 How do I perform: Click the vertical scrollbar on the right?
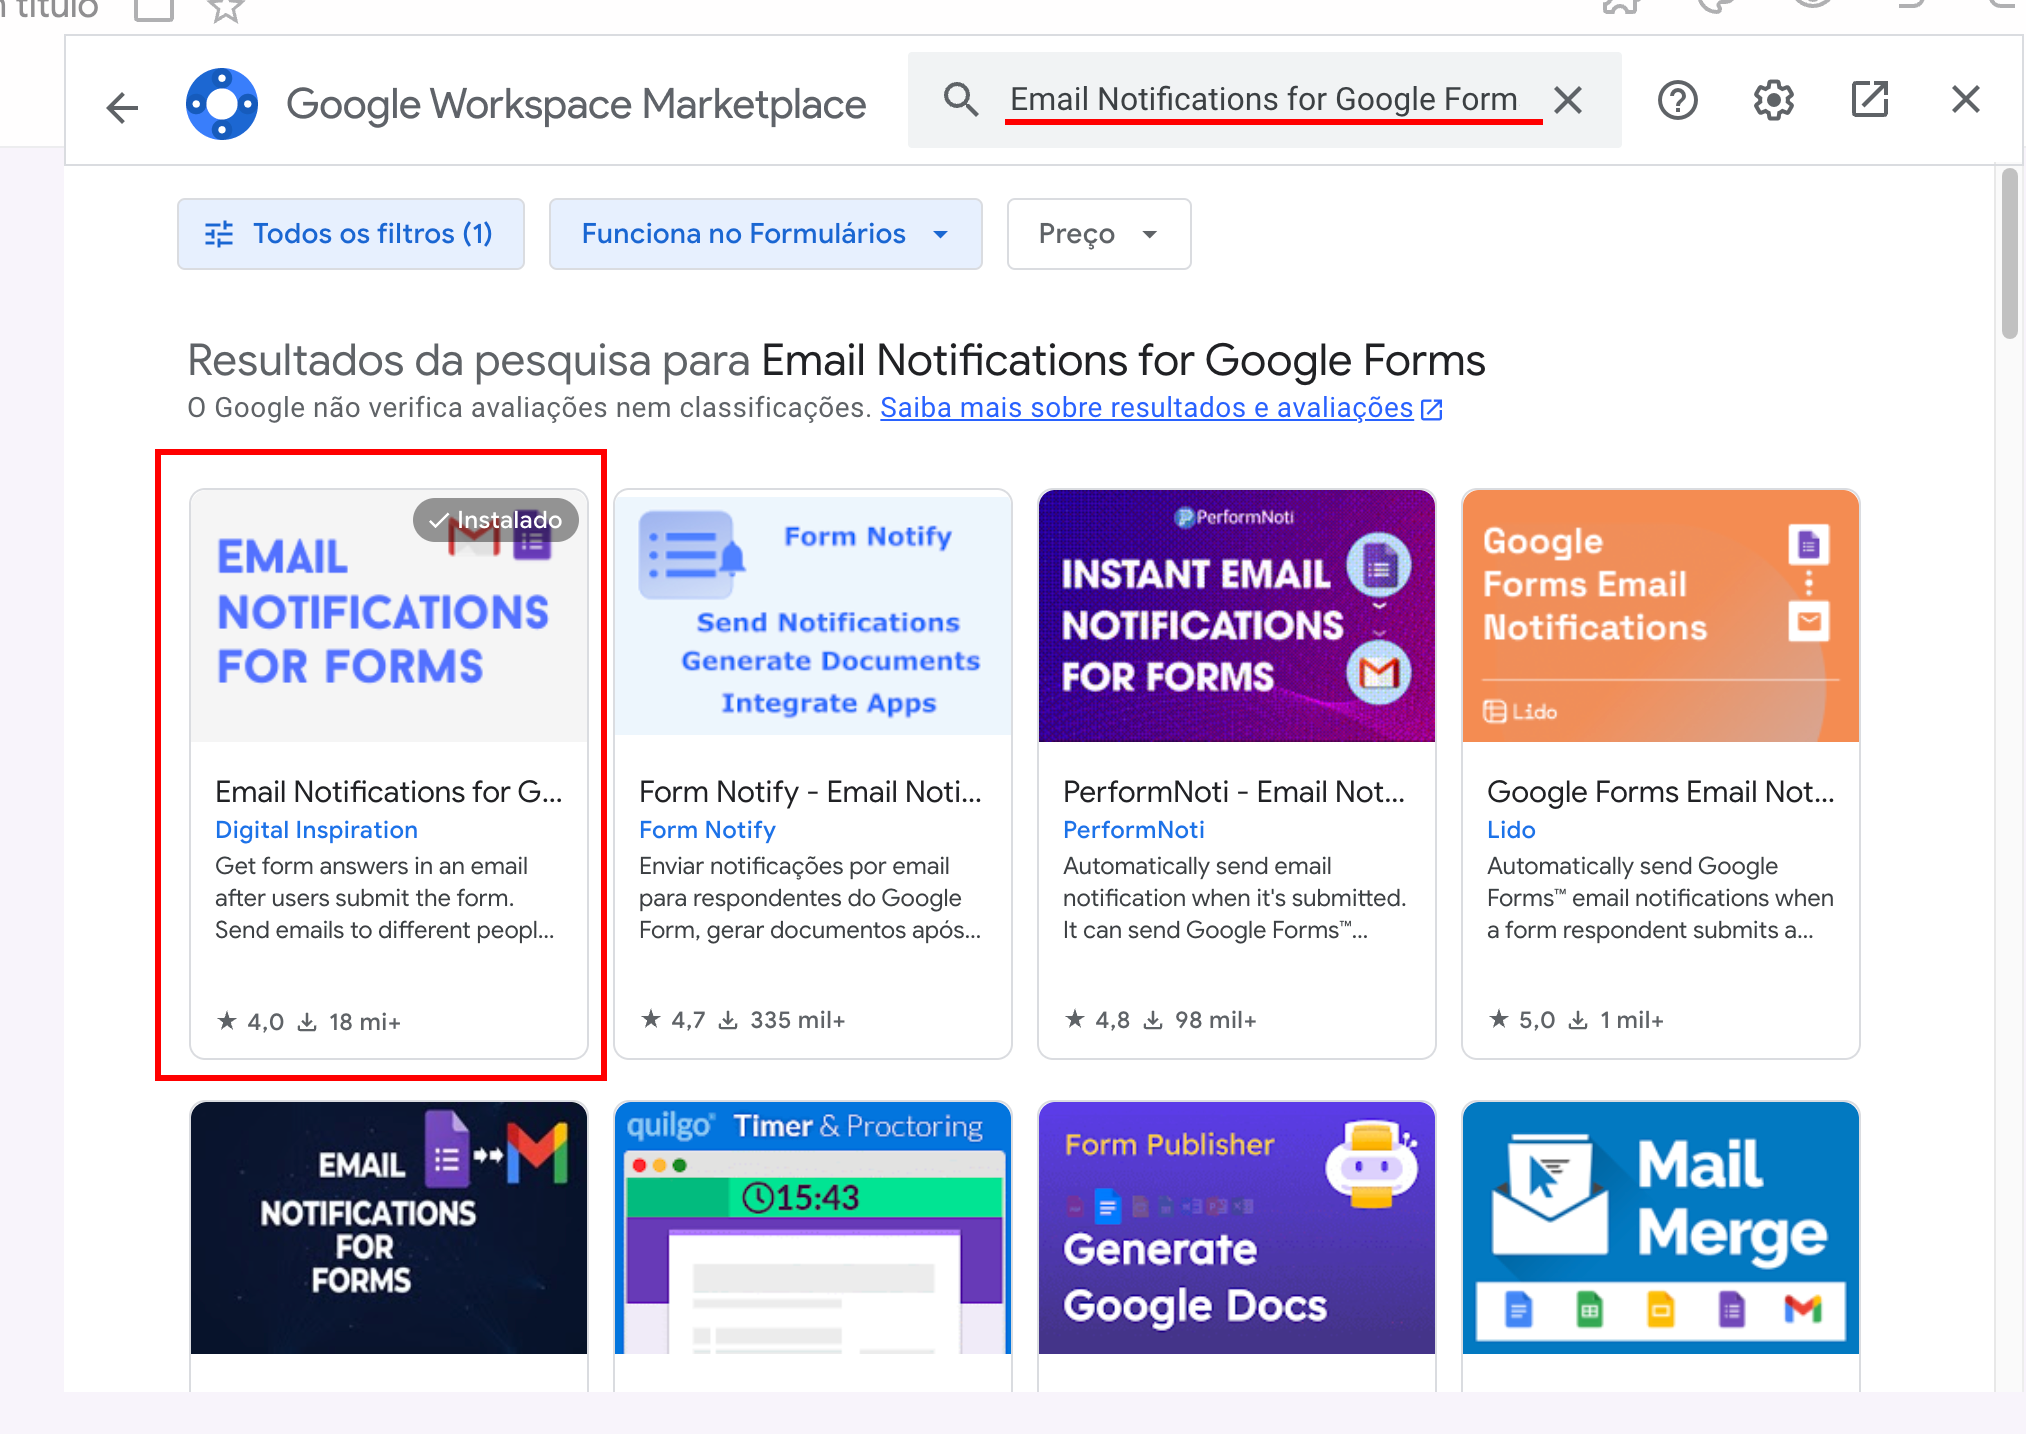[x=2009, y=255]
